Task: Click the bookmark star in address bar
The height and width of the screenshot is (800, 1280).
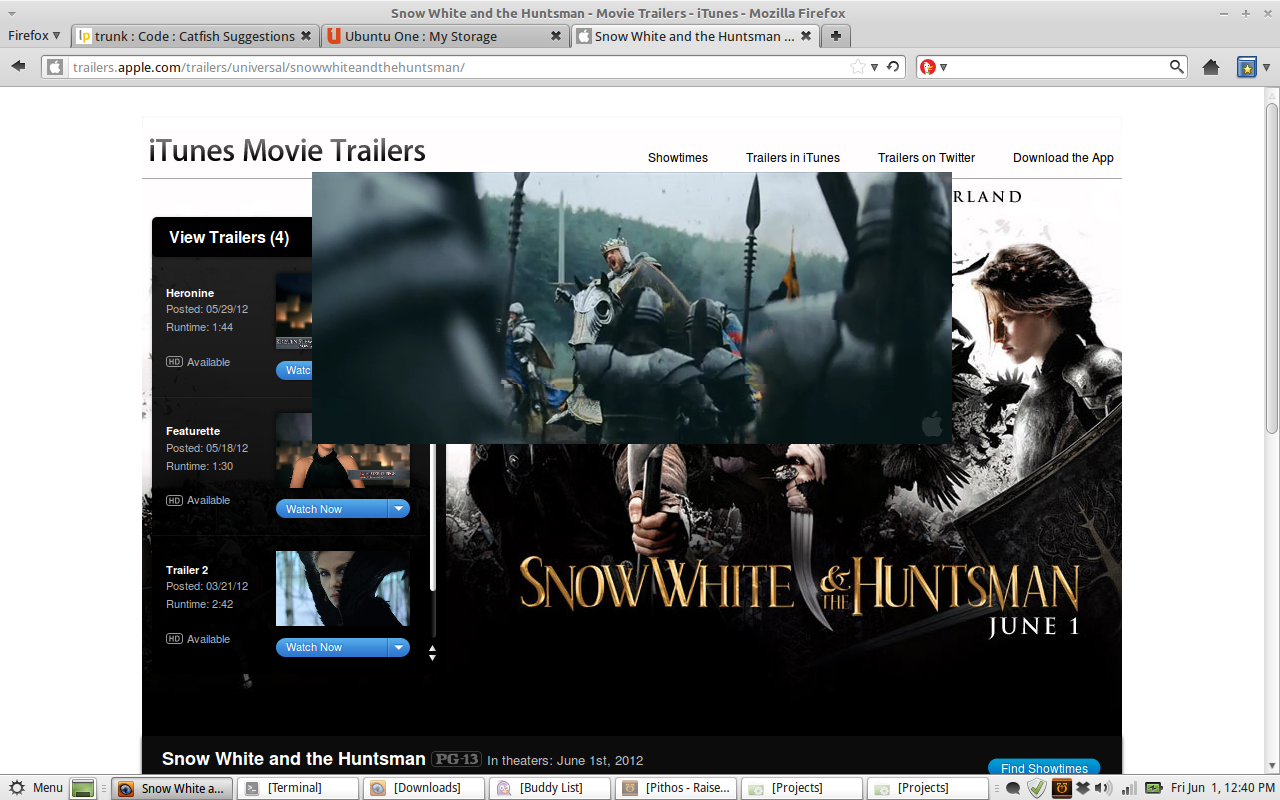Action: (857, 67)
